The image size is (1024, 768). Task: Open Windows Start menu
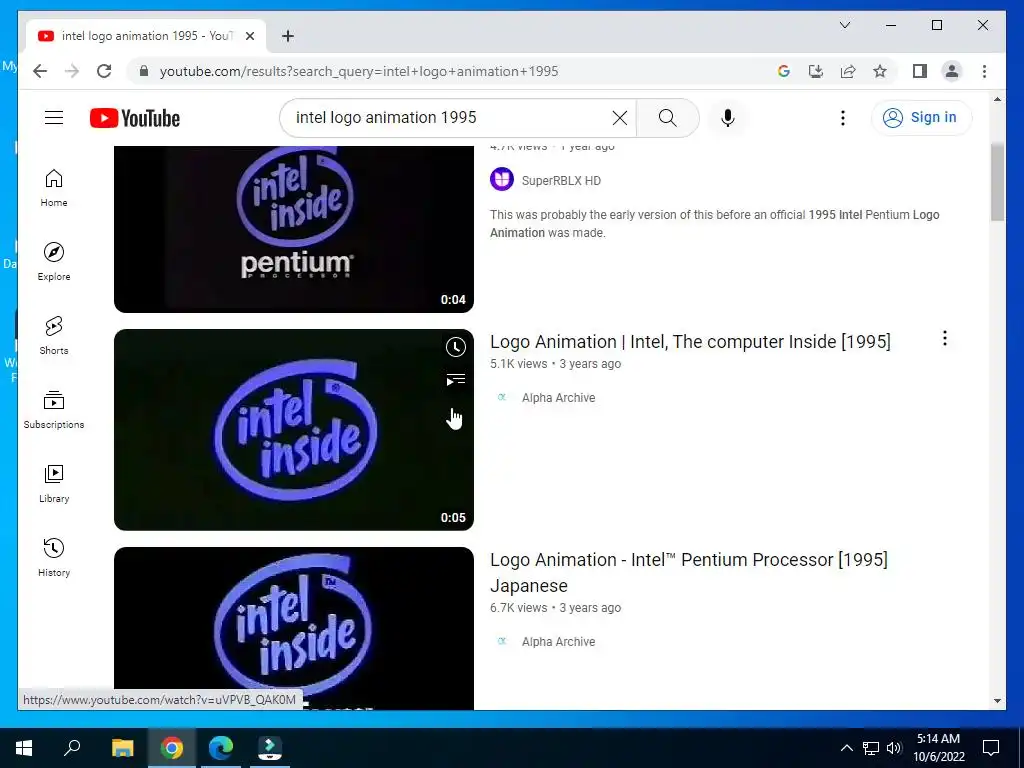[x=24, y=748]
